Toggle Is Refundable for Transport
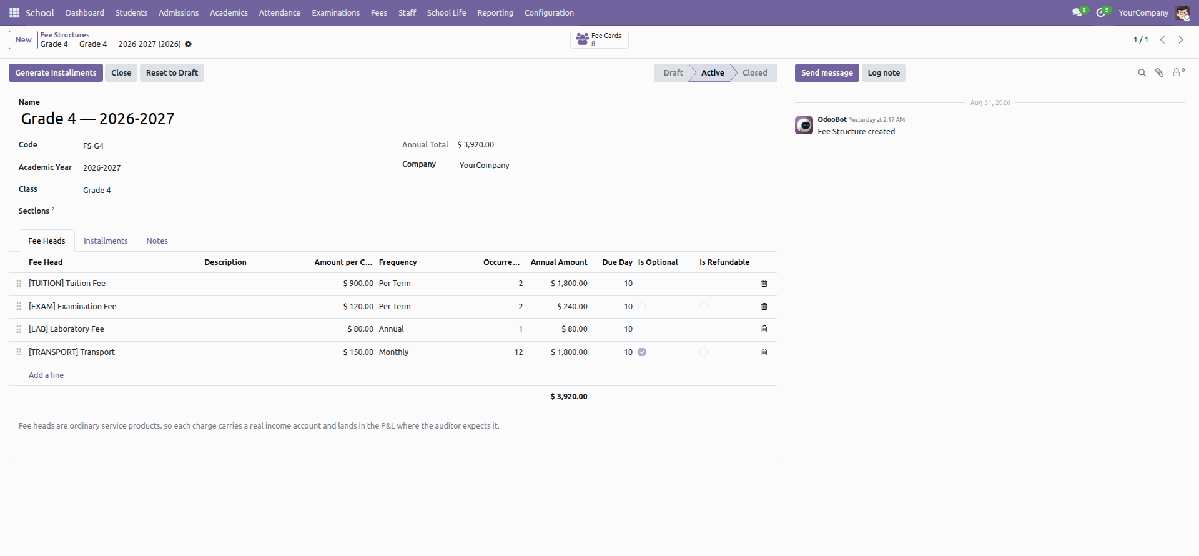Screen dimensions: 1199x556 click(x=703, y=352)
